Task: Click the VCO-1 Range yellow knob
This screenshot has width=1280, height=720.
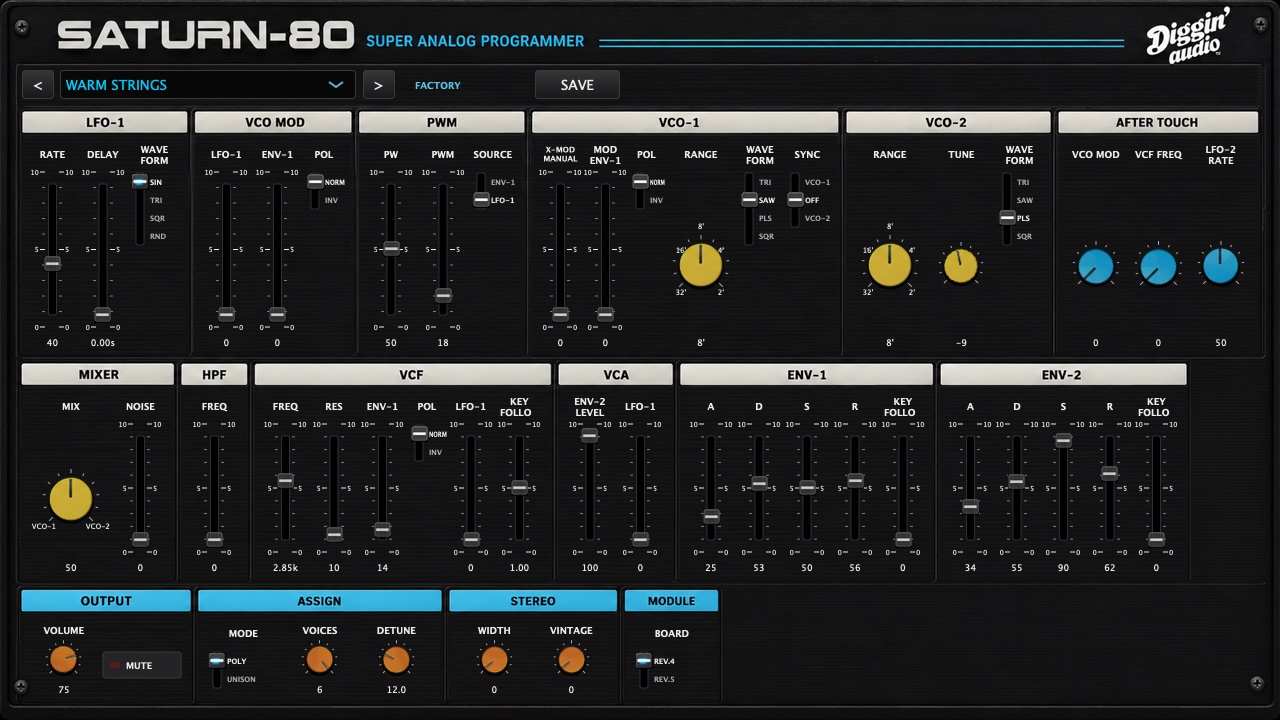Action: tap(700, 265)
